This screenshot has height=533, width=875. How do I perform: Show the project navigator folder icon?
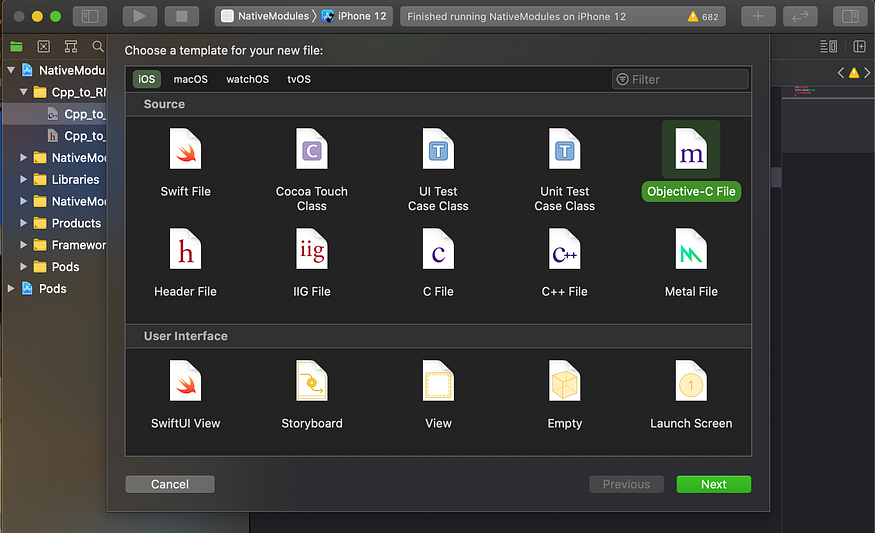coord(16,46)
